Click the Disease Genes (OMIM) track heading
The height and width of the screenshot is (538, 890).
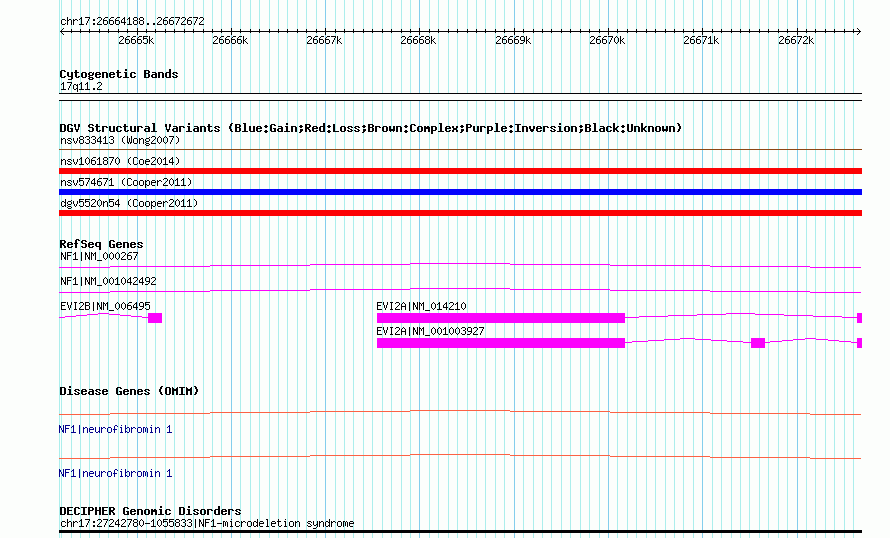click(x=129, y=391)
